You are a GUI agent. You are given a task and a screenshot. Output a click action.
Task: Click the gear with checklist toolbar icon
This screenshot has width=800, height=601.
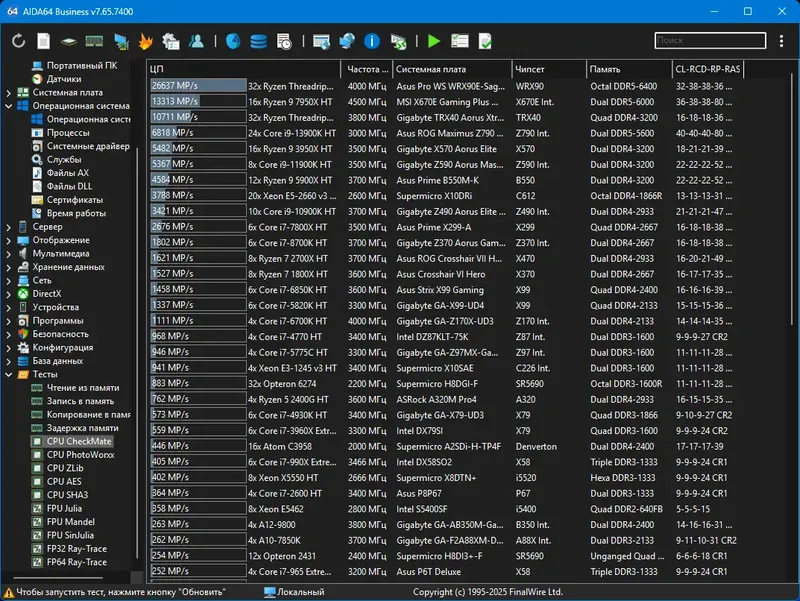[171, 41]
